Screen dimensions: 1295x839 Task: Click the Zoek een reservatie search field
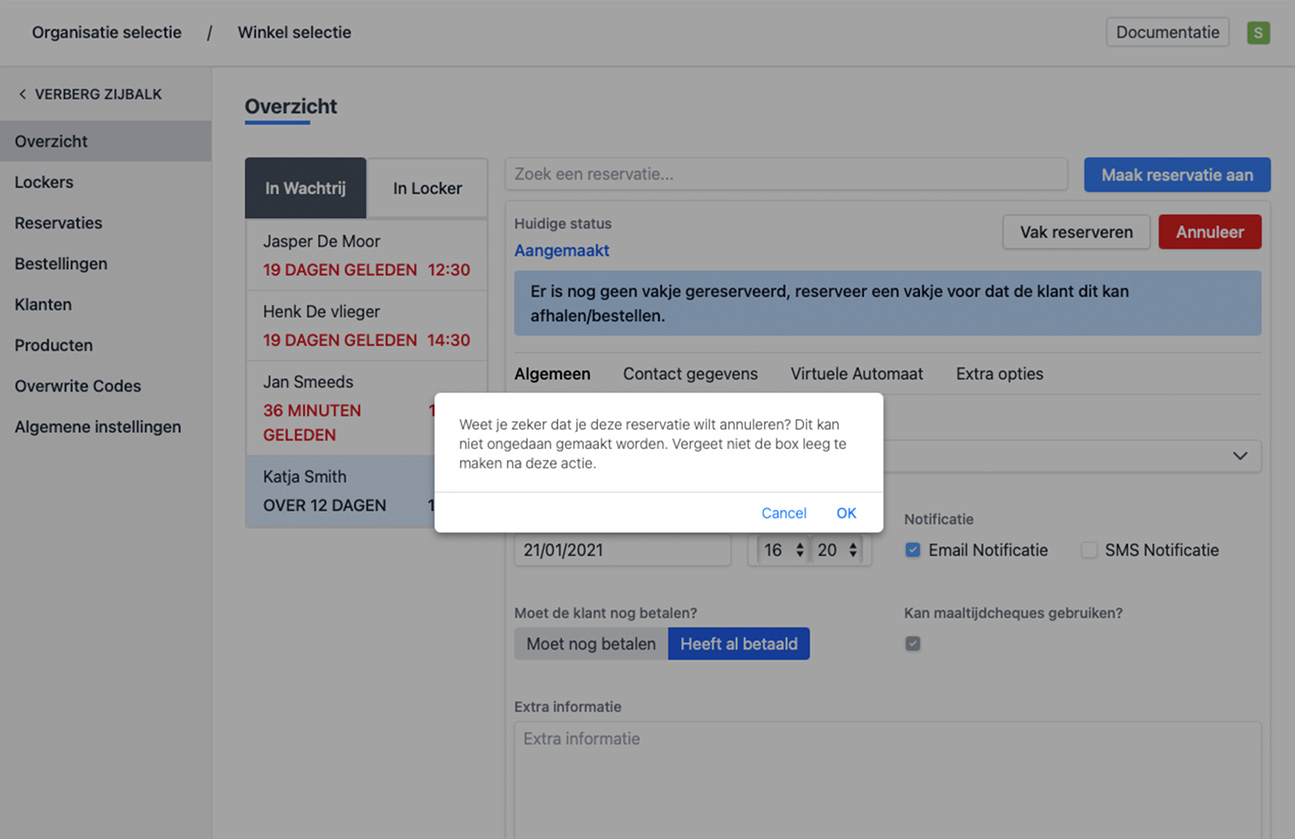pos(785,174)
